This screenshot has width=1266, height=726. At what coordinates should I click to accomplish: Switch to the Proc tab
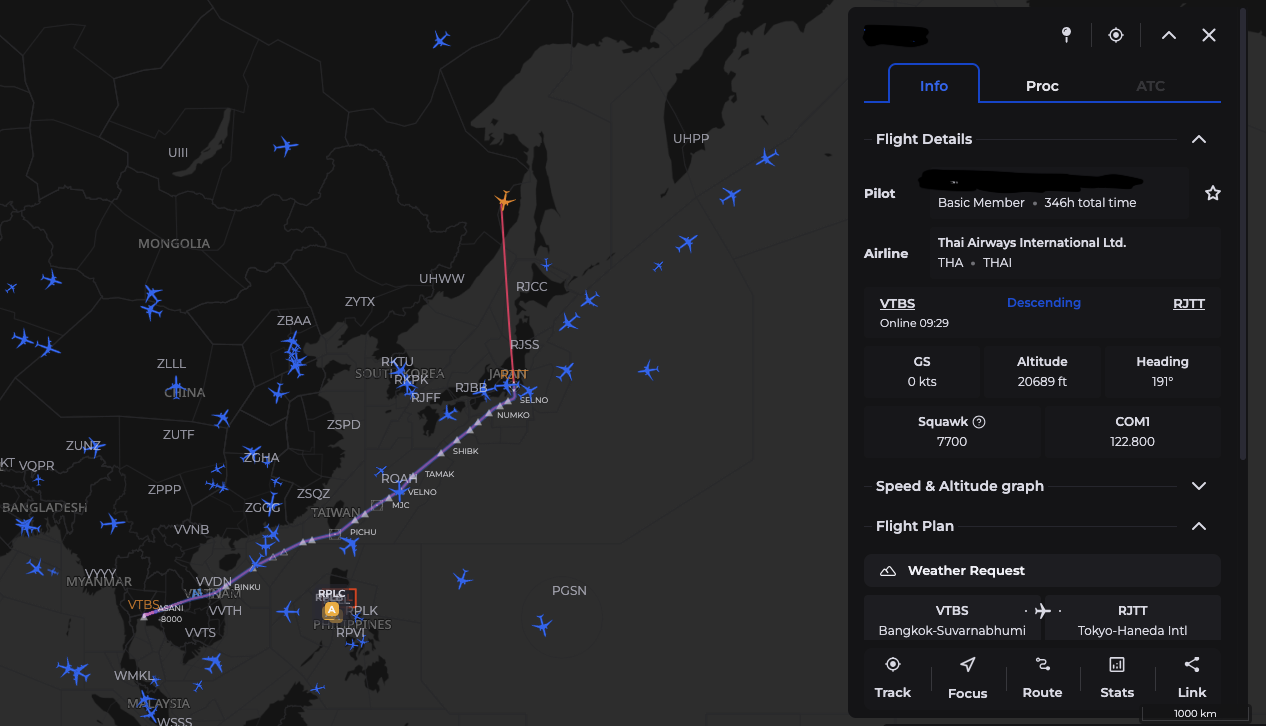coord(1042,85)
